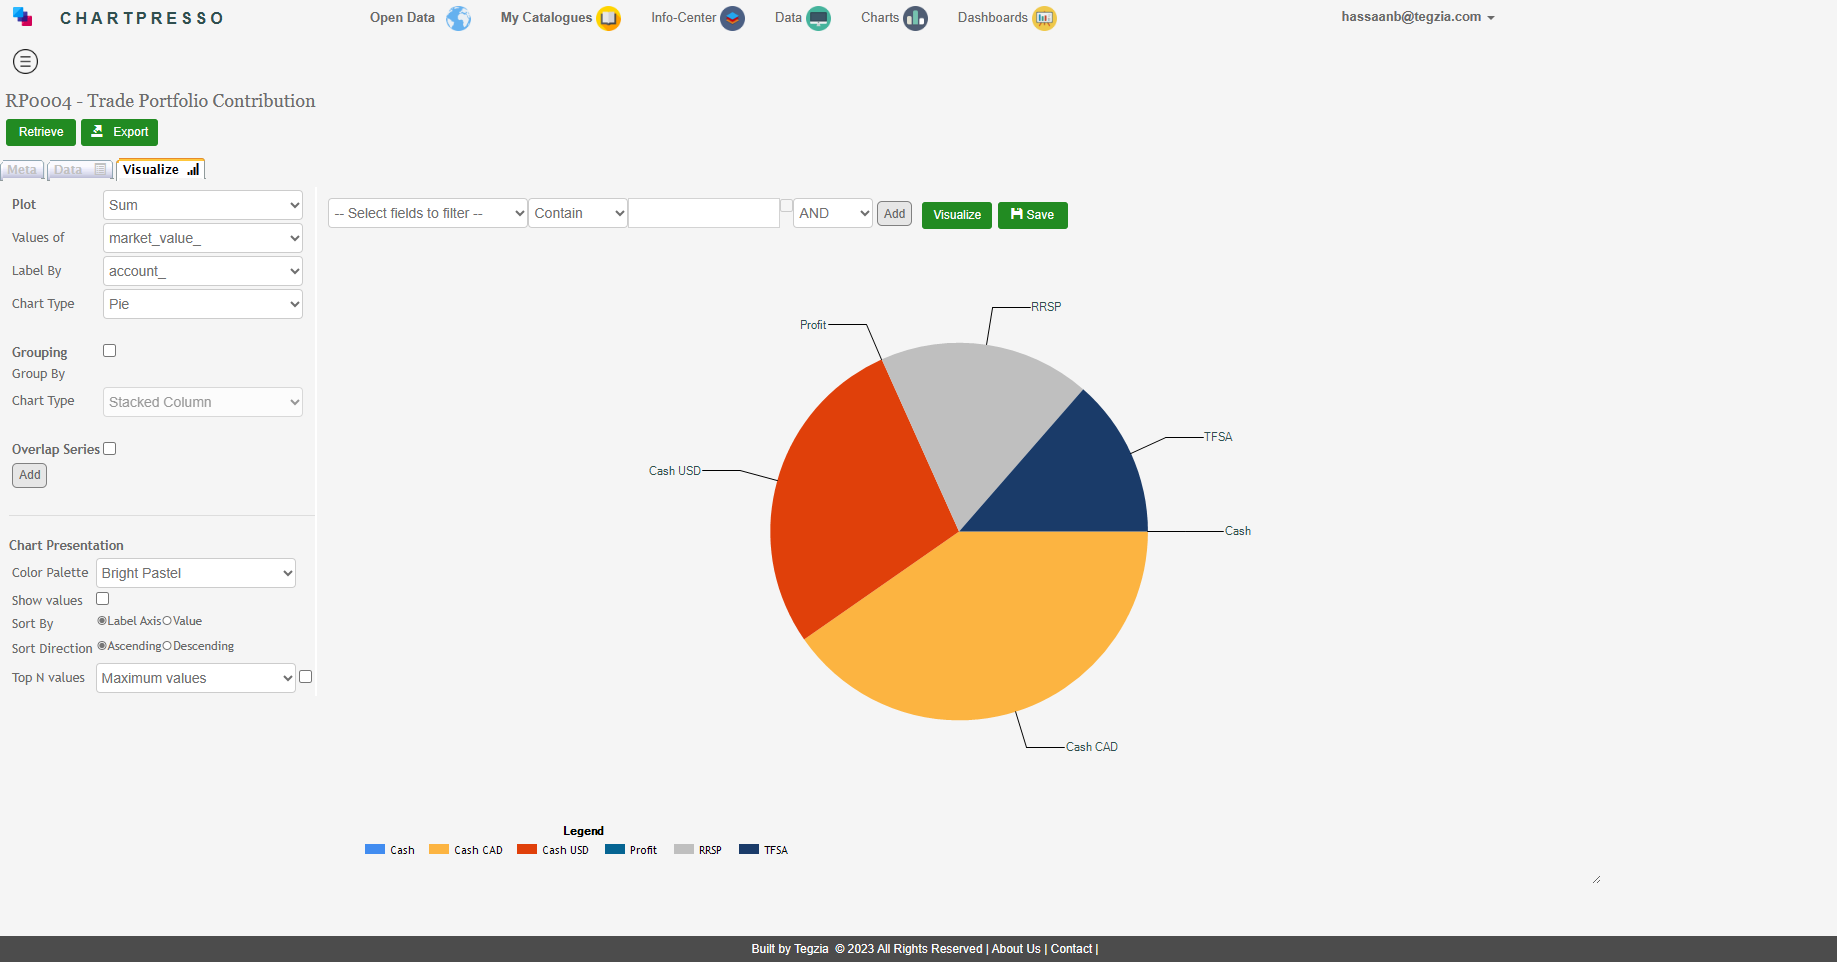Toggle the Overlap Series checkbox

(x=110, y=449)
